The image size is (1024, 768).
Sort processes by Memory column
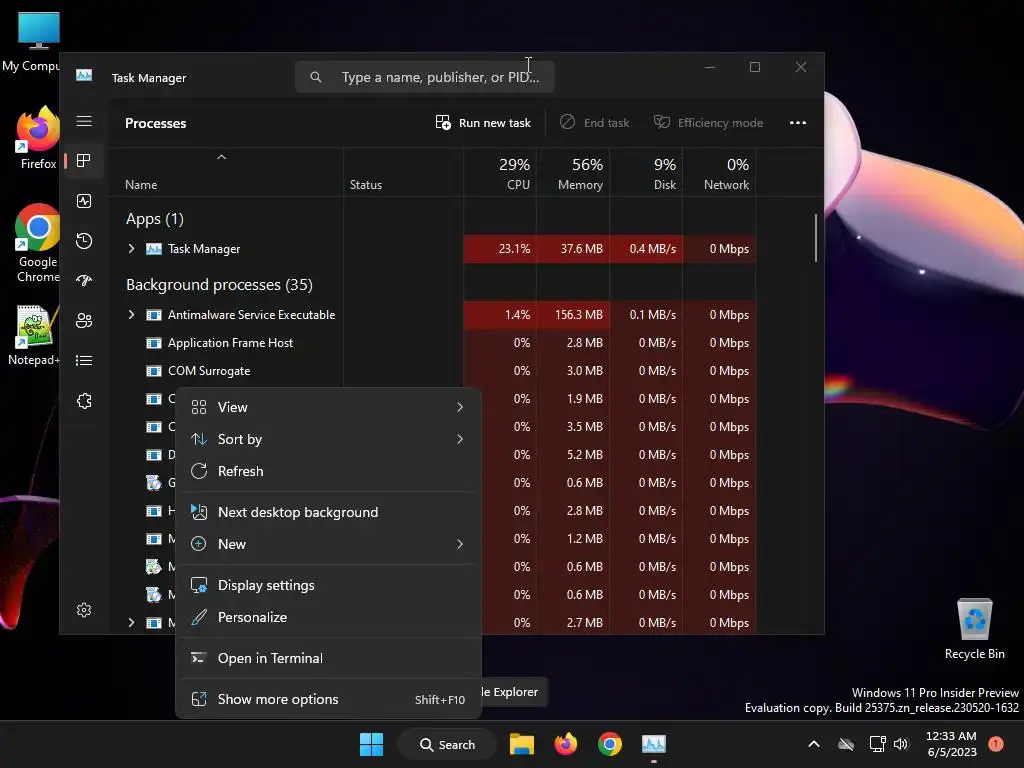point(573,172)
